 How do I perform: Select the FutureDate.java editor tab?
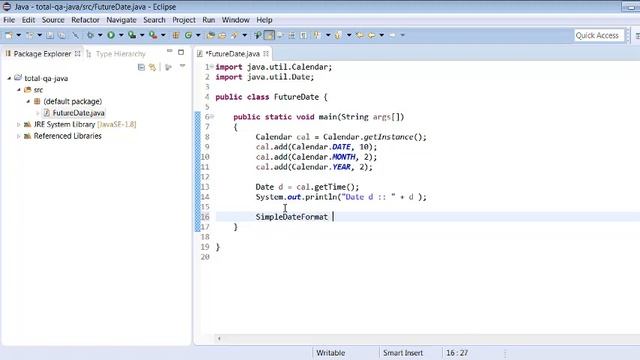click(232, 54)
